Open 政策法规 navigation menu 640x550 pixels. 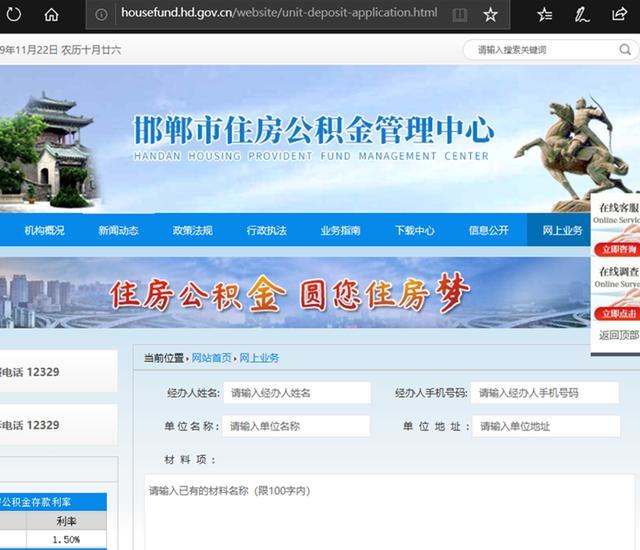[x=192, y=231]
